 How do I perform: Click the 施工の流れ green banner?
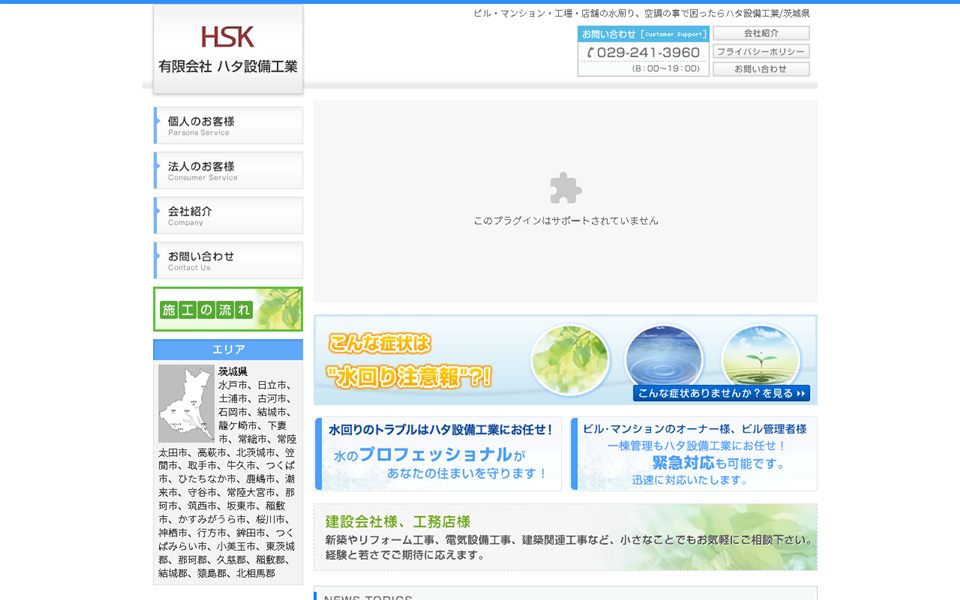(x=228, y=309)
